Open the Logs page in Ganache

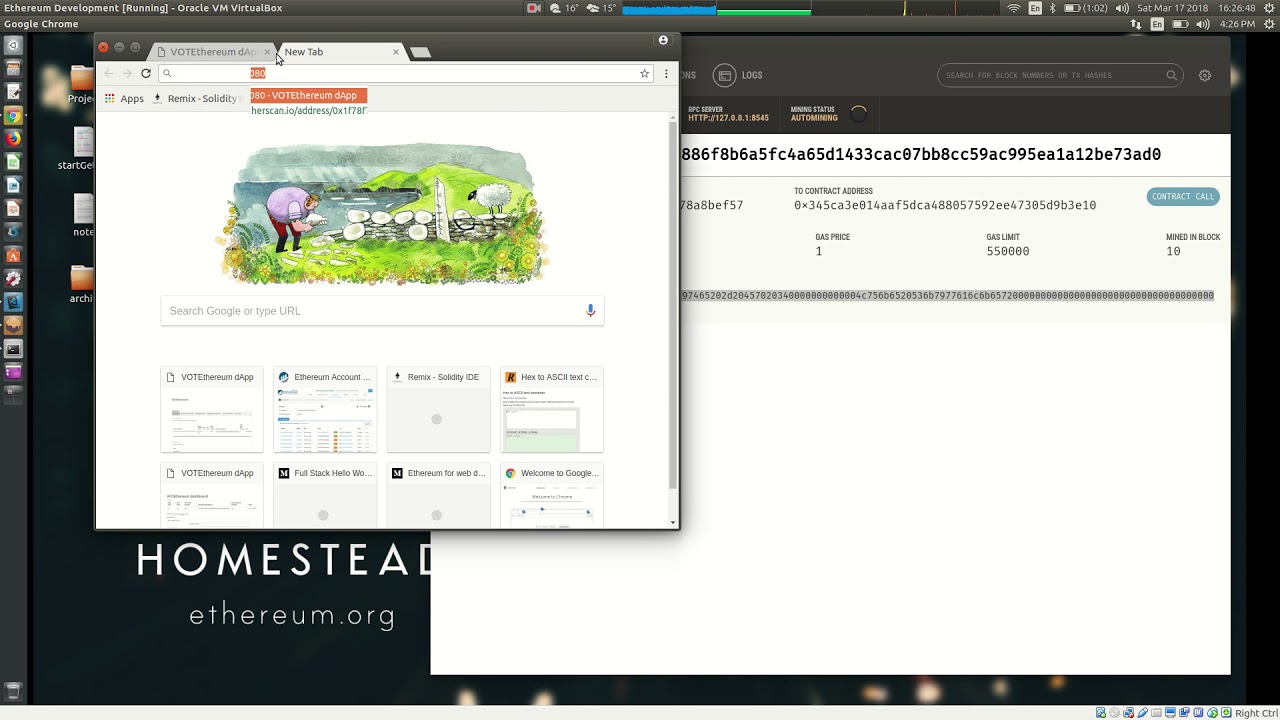point(738,75)
